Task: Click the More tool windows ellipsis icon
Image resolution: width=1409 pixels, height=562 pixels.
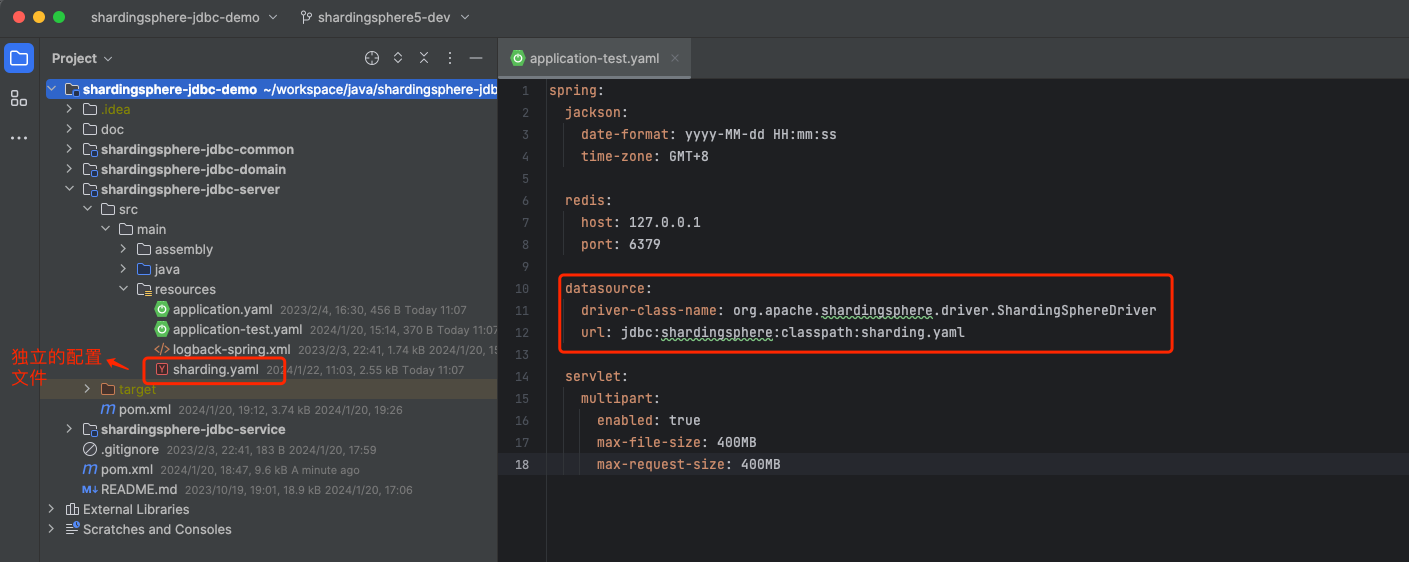Action: pos(19,138)
